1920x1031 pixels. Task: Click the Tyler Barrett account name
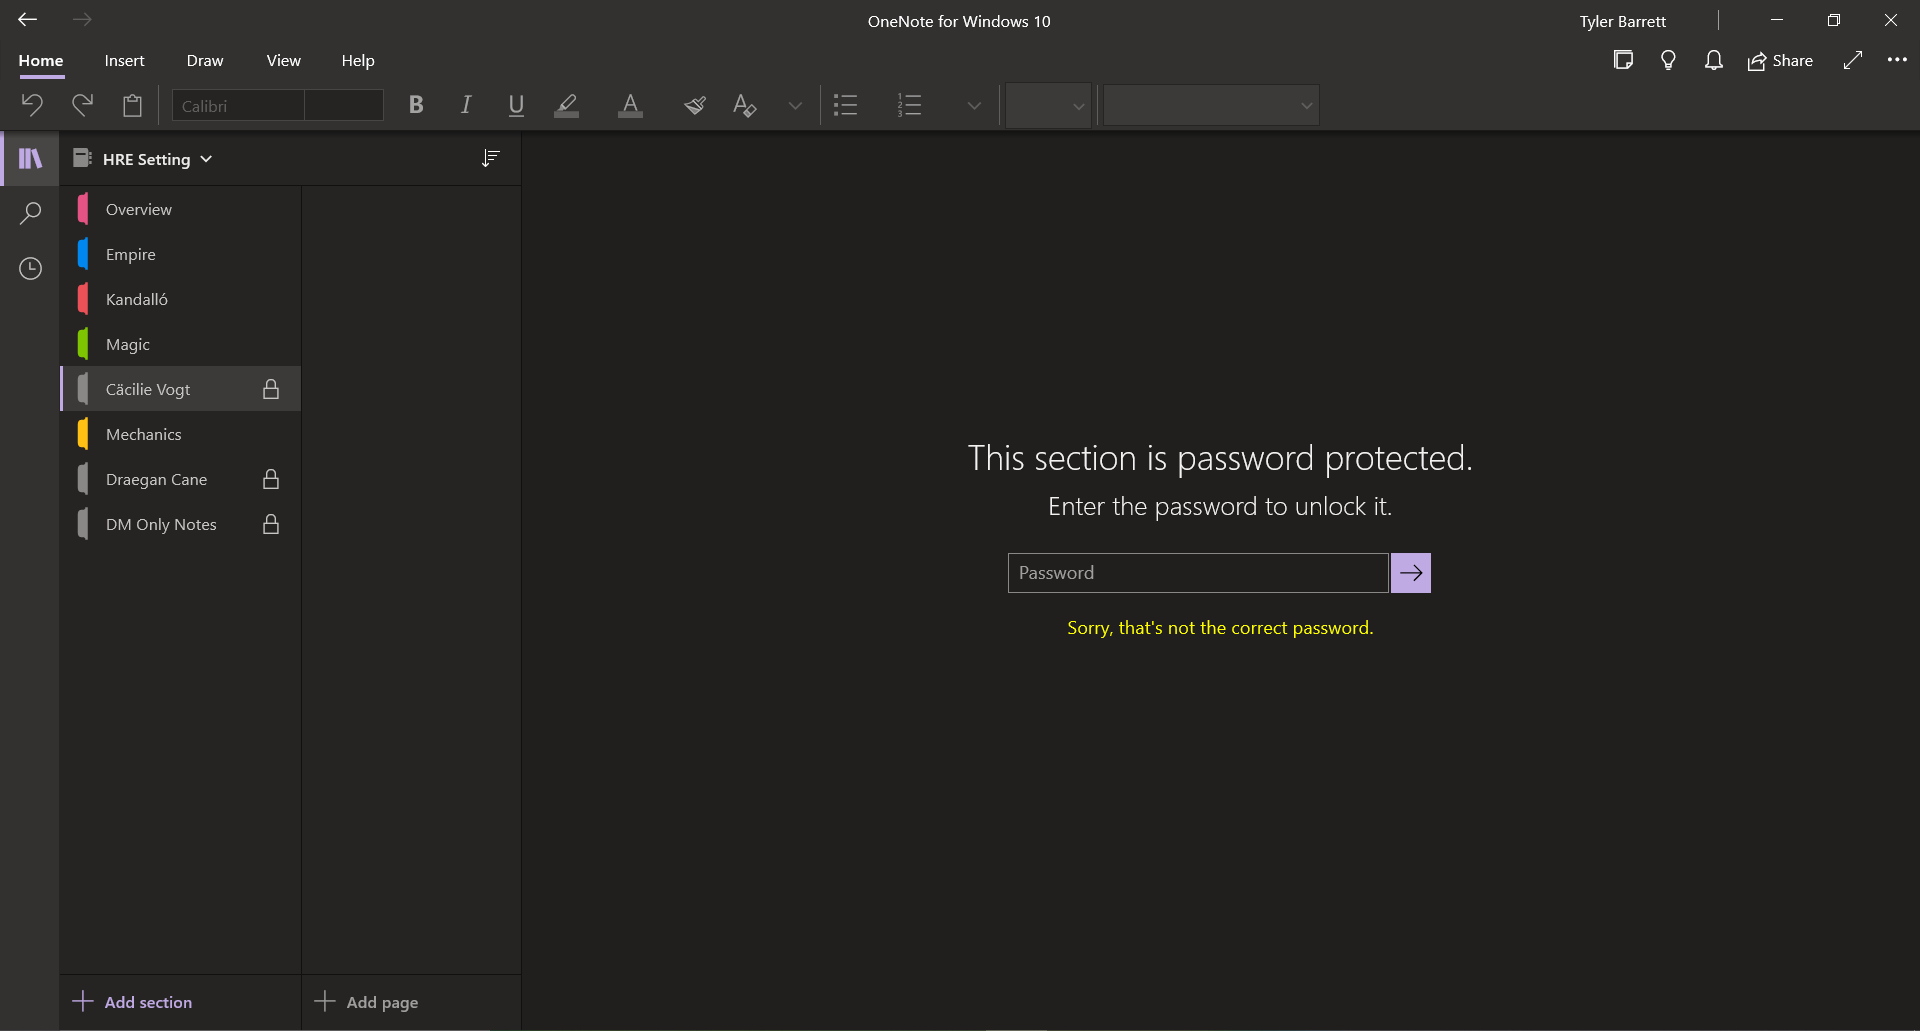(1622, 21)
